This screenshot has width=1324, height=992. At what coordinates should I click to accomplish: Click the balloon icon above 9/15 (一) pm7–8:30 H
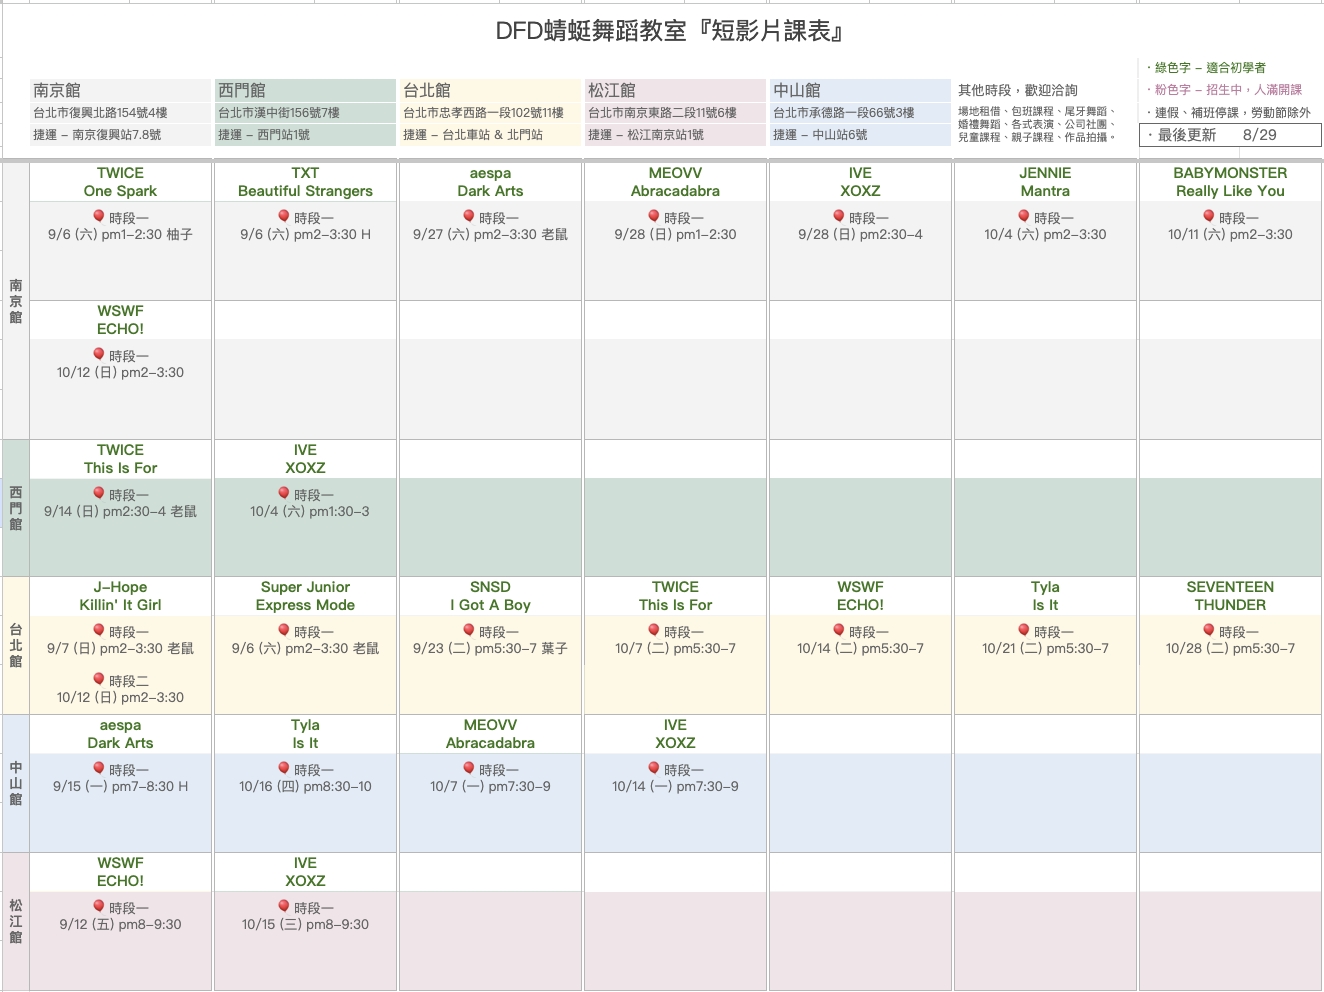99,768
